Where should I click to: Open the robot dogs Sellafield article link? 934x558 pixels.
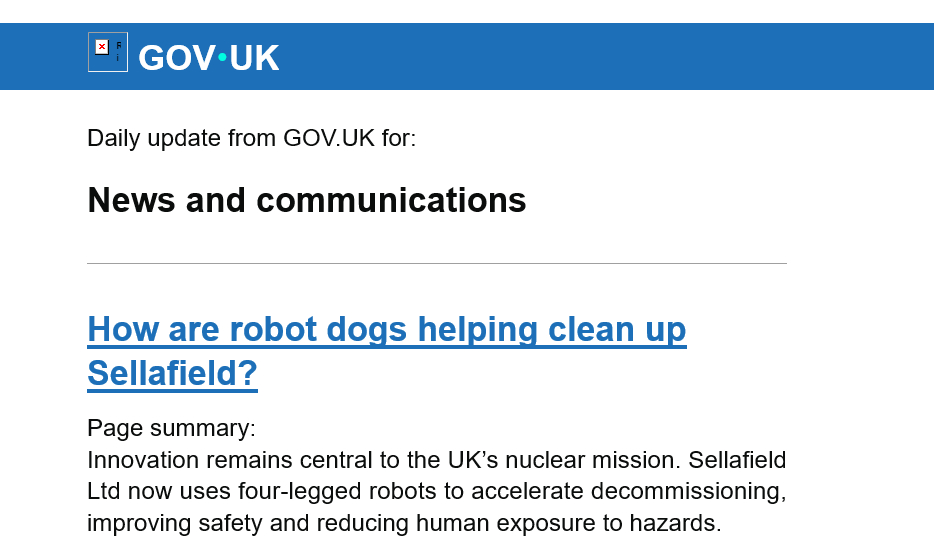point(386,330)
